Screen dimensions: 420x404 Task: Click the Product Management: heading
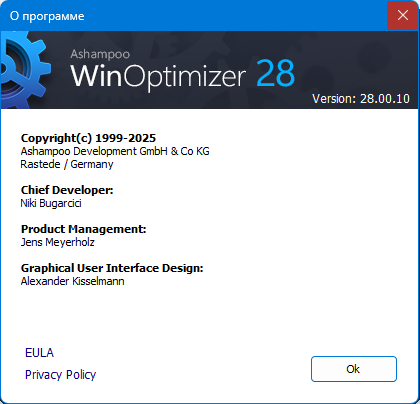coord(83,229)
